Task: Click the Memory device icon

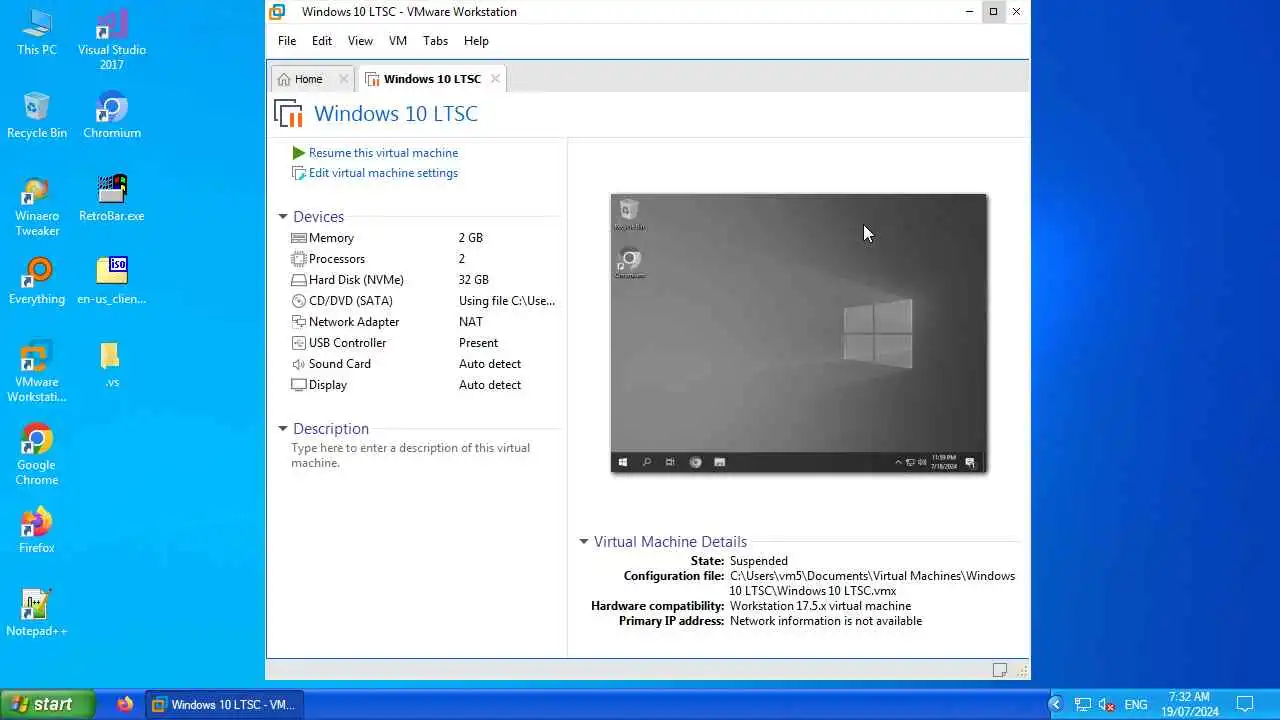Action: pos(299,238)
